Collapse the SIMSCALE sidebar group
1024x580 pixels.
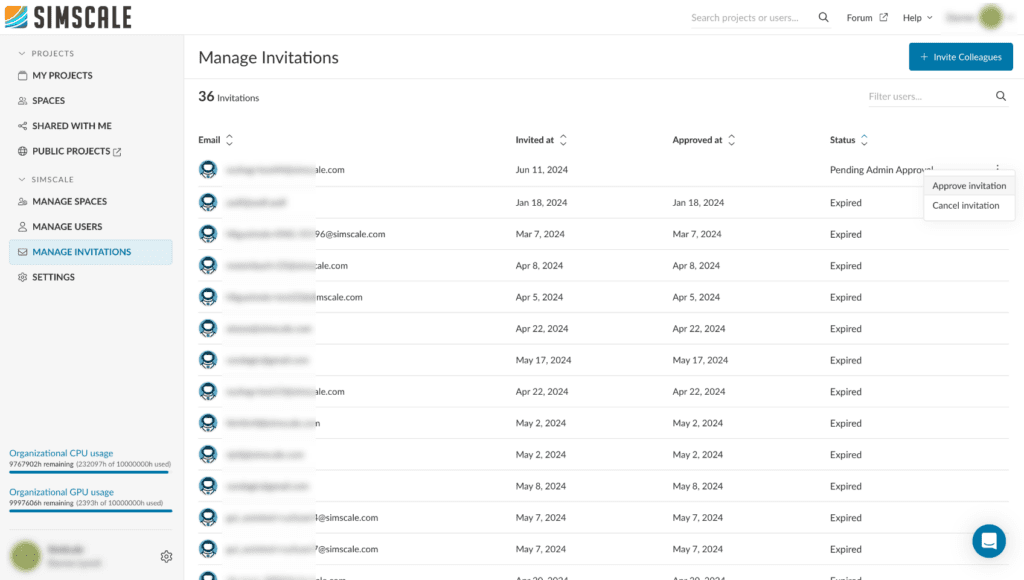22,179
